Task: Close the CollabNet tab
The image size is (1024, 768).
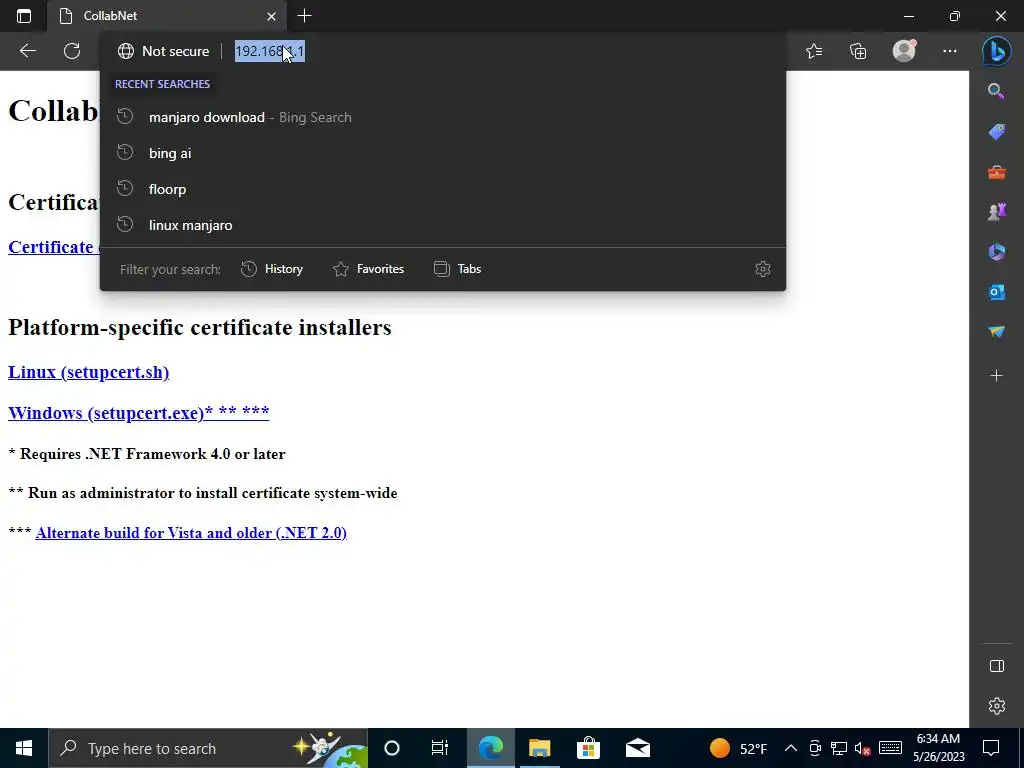Action: tap(272, 16)
